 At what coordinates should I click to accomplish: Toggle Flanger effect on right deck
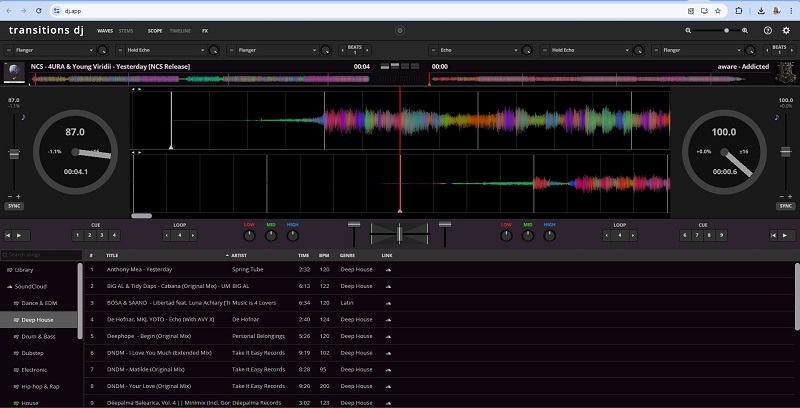(656, 50)
